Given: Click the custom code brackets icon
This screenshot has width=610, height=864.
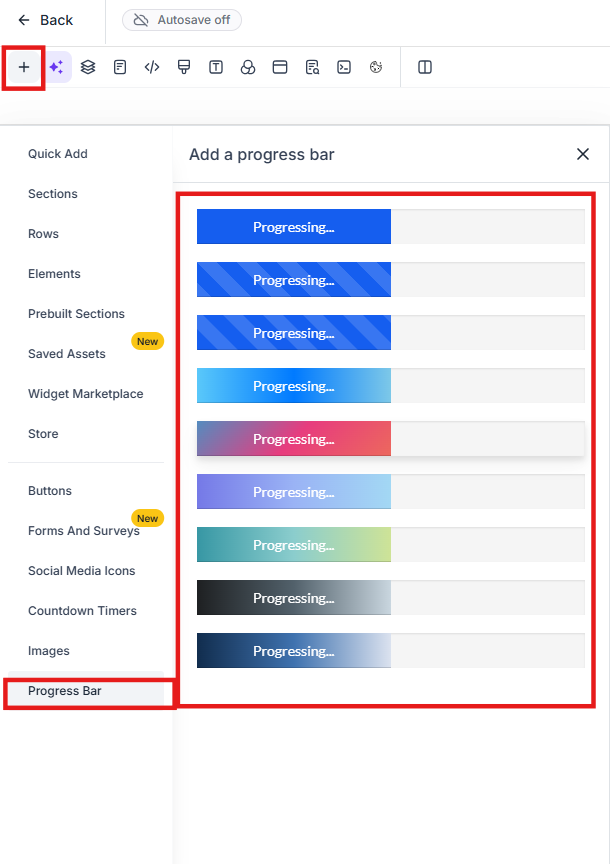Looking at the screenshot, I should click(x=152, y=67).
